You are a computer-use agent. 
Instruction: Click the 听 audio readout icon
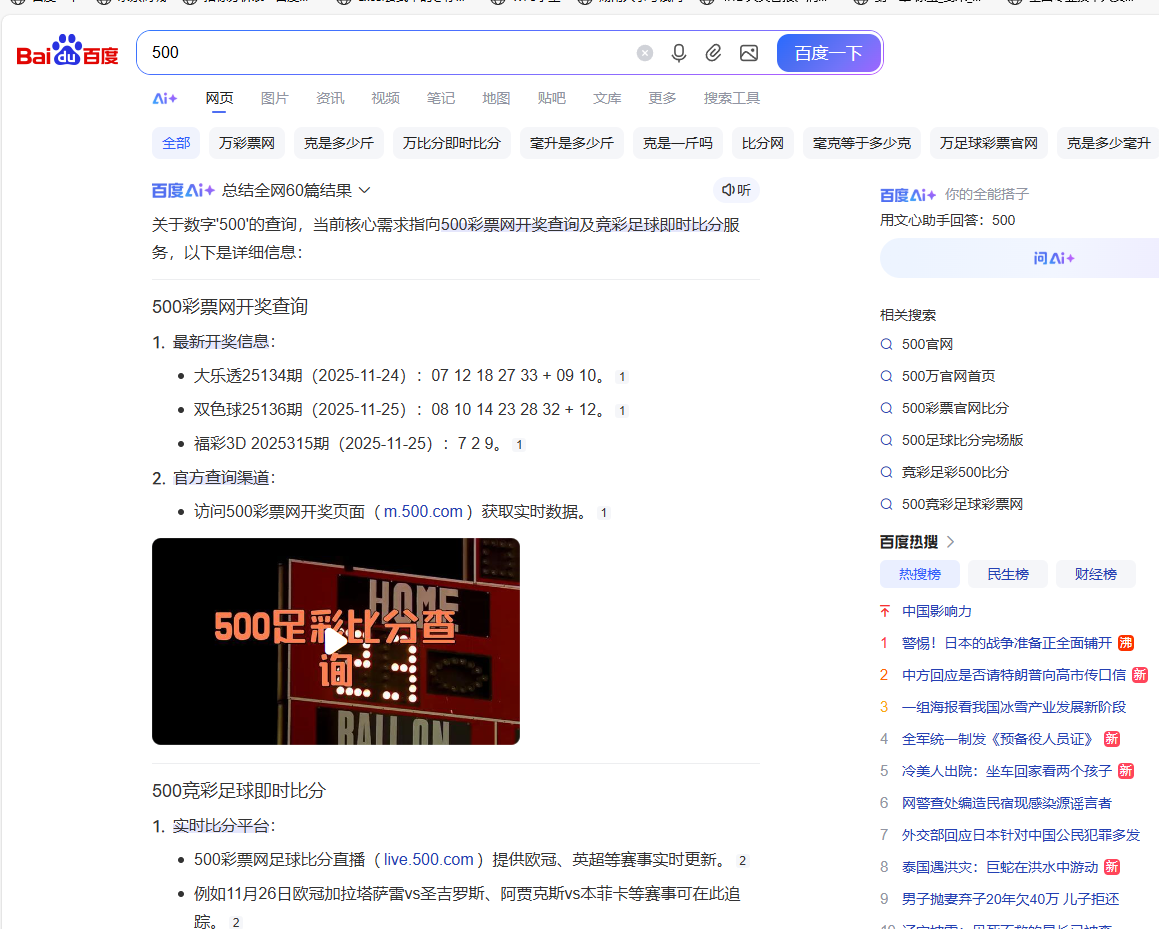click(x=736, y=189)
